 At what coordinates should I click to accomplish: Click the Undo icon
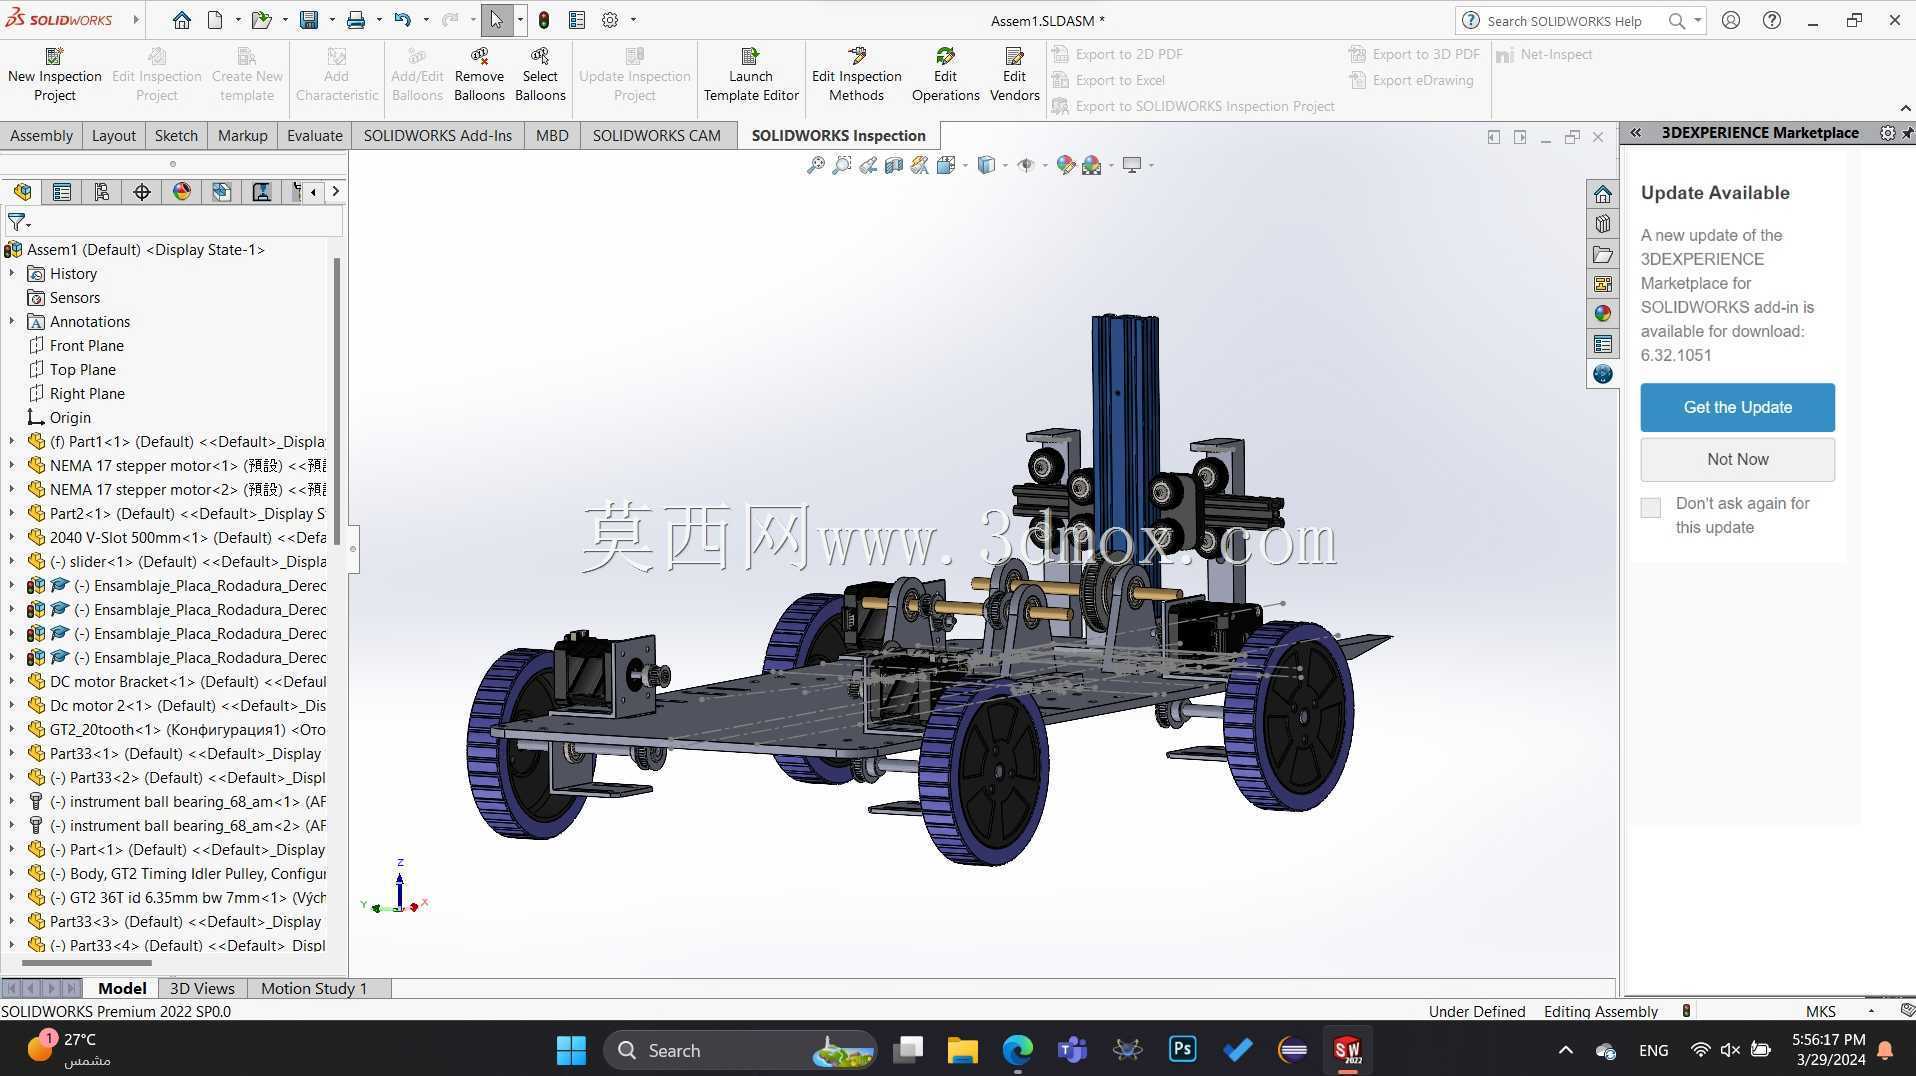(x=403, y=20)
